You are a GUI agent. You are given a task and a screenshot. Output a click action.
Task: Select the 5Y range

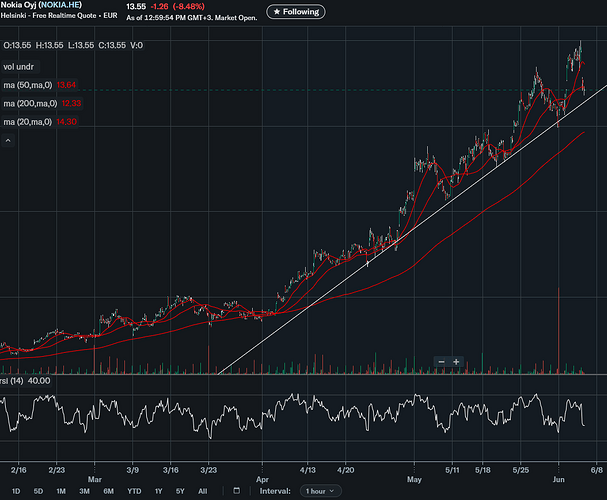point(180,491)
